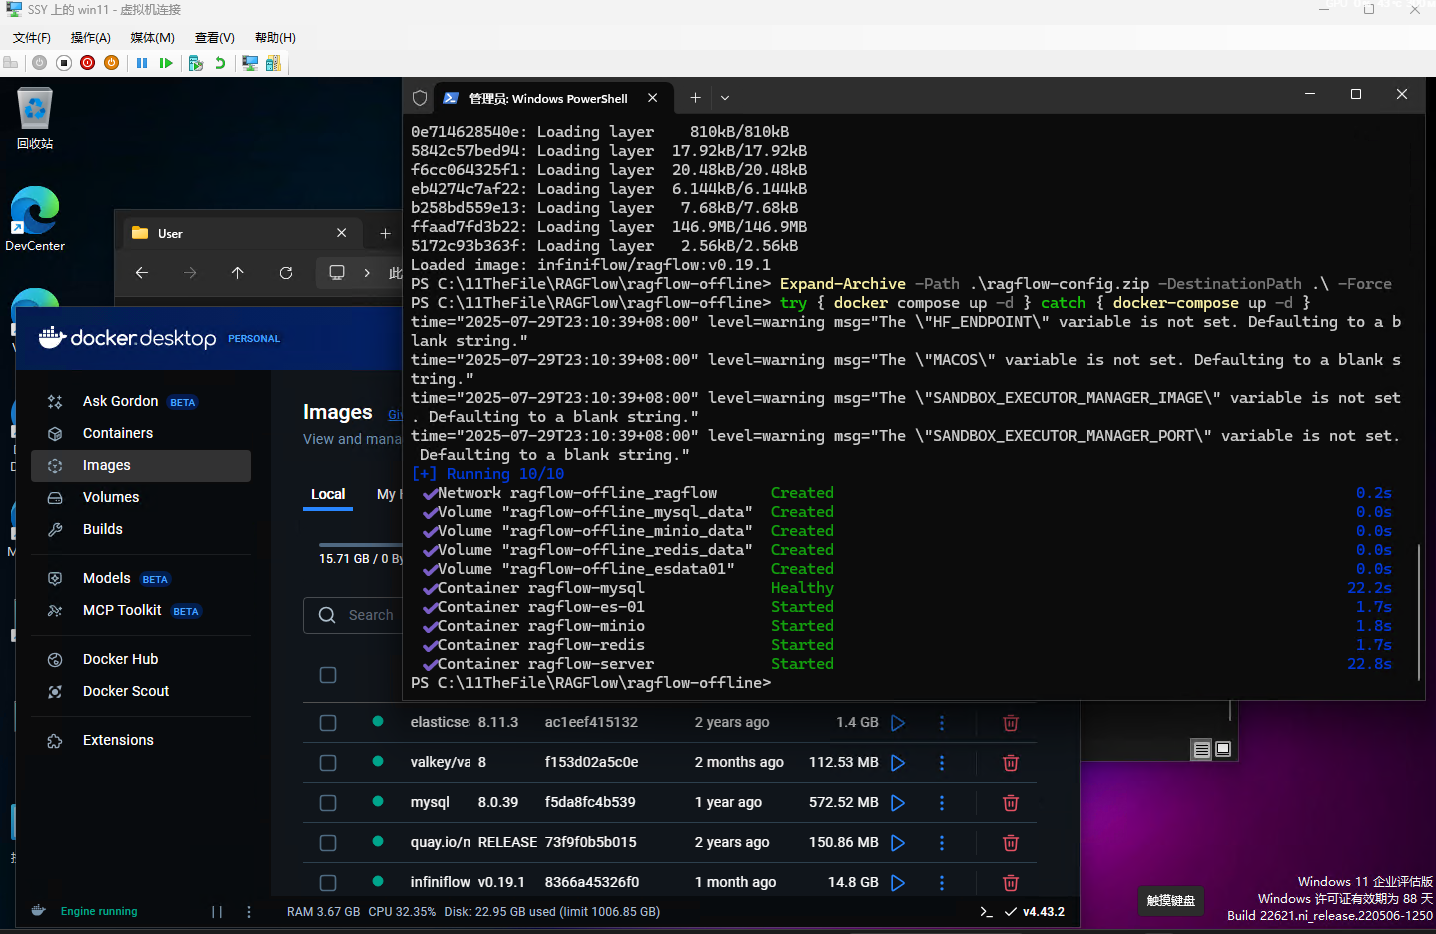
Task: Switch to the Local images tab
Action: click(328, 494)
